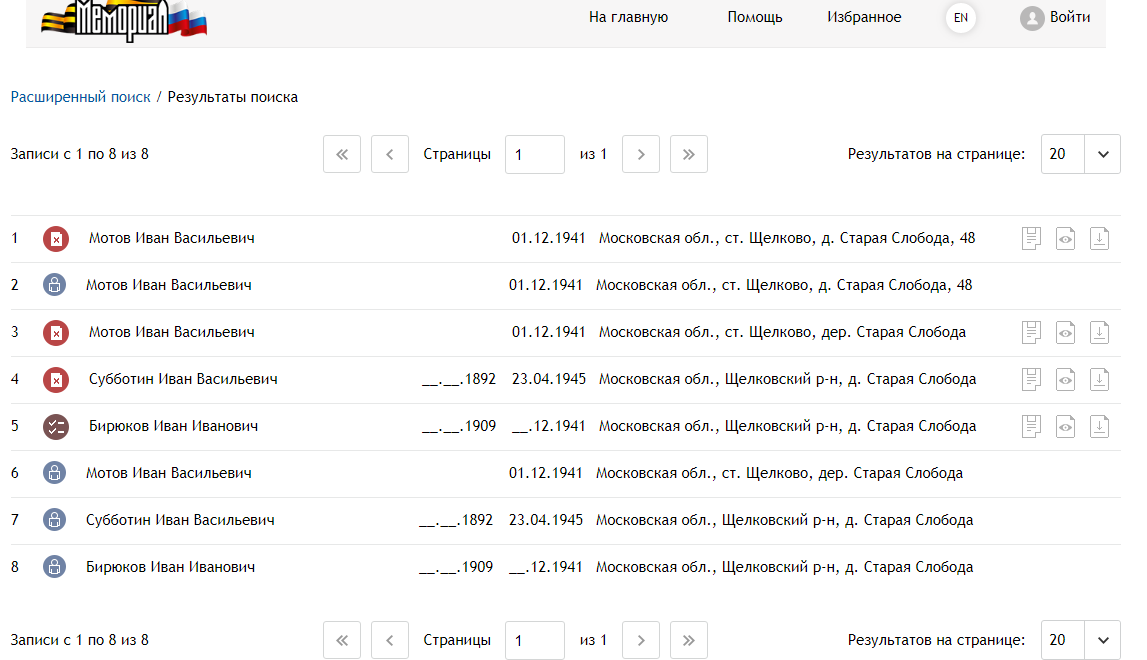Go to next page using top pagination arrow

[x=641, y=155]
